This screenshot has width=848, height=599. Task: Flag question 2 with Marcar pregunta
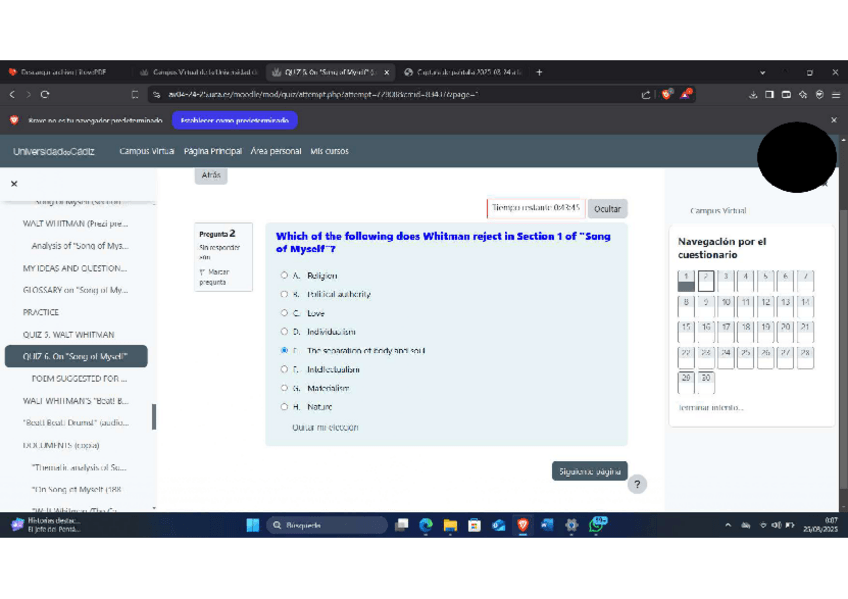click(x=213, y=277)
